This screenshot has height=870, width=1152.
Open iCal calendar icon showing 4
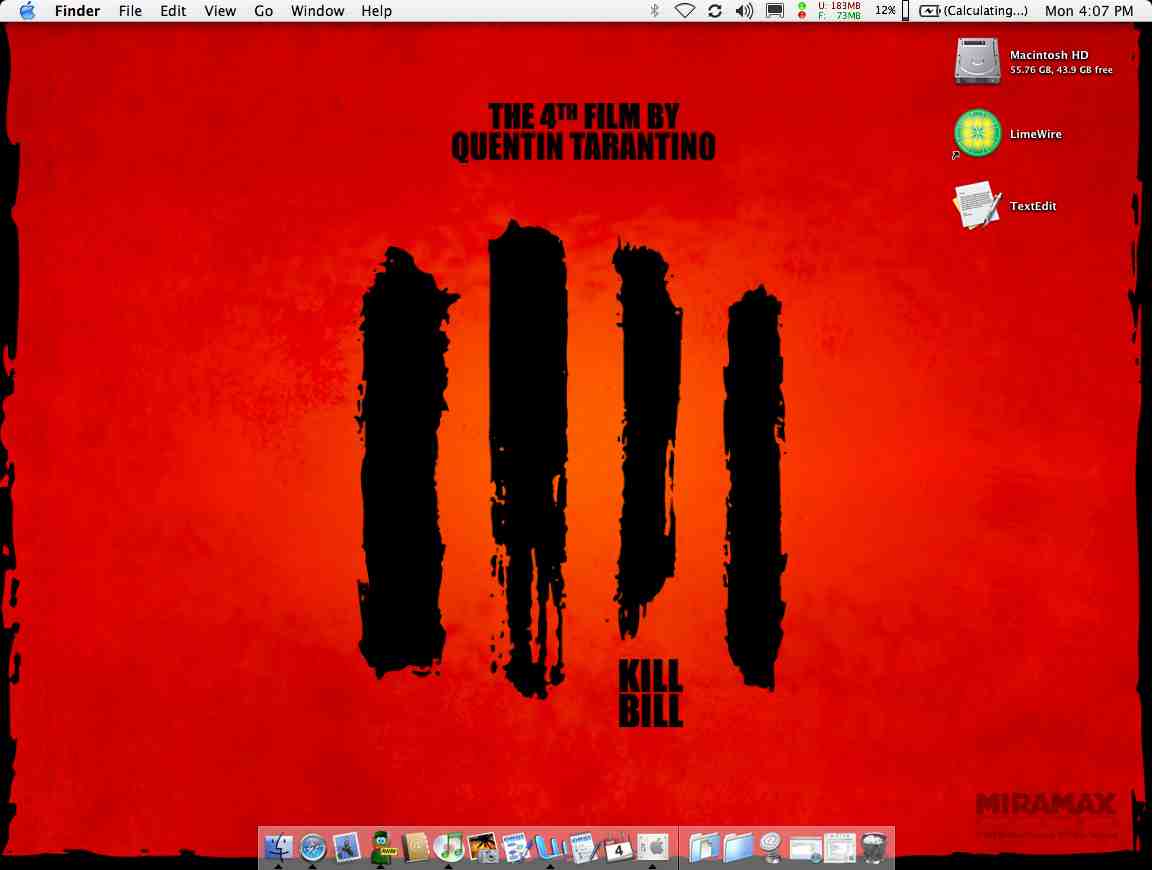(617, 847)
